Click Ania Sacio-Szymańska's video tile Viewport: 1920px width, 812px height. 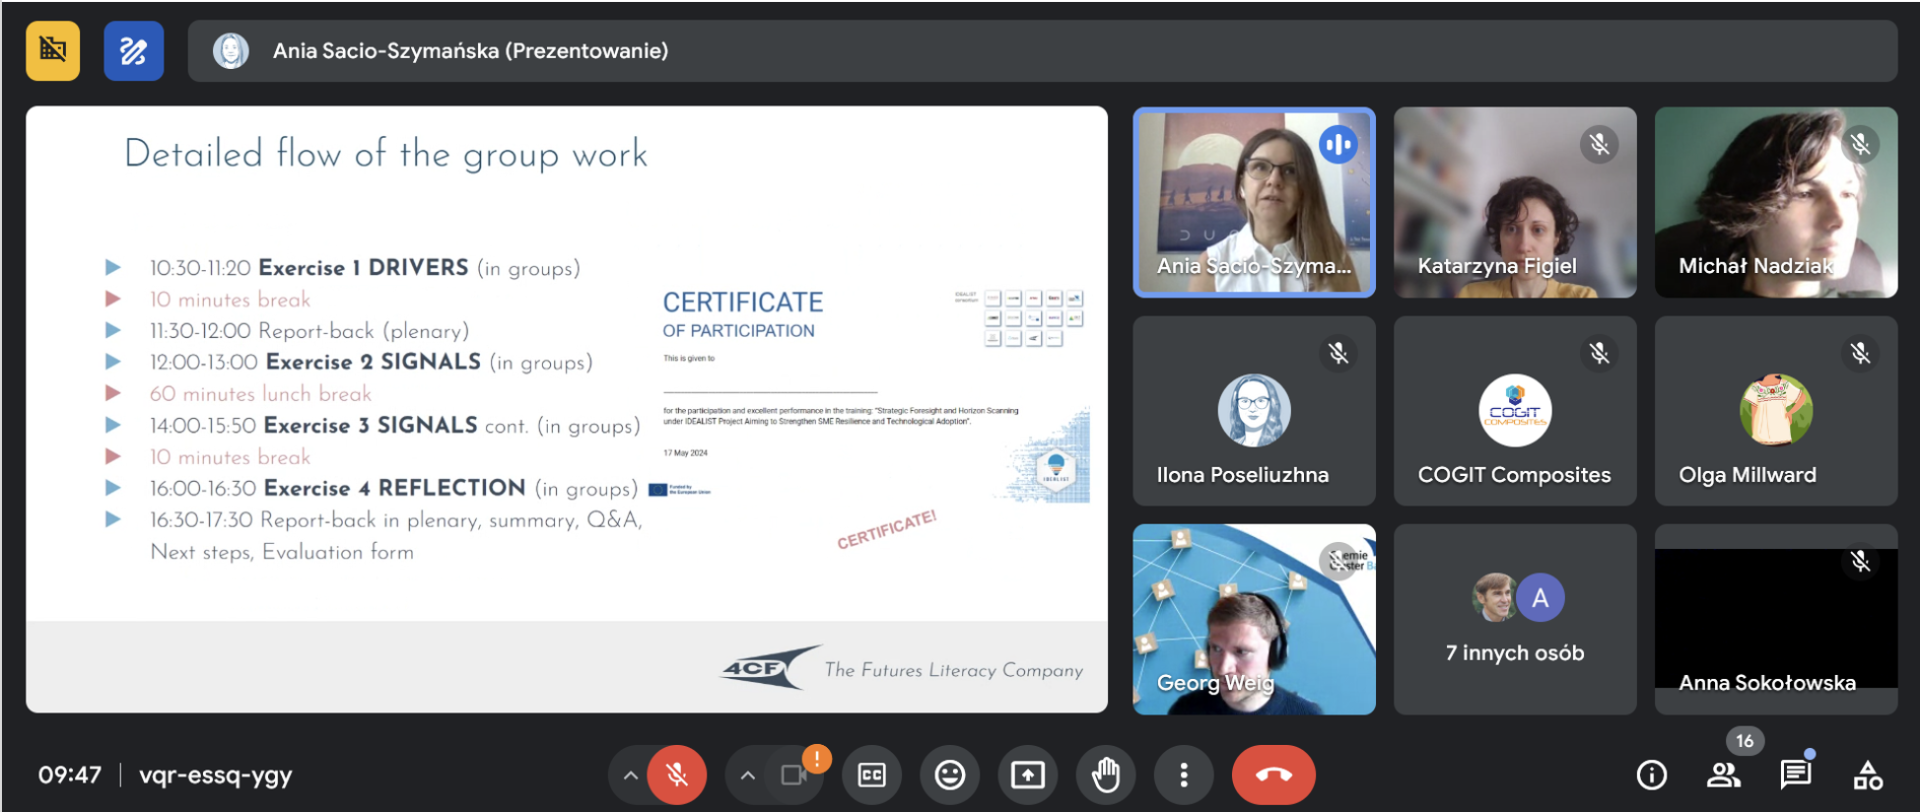pyautogui.click(x=1253, y=202)
